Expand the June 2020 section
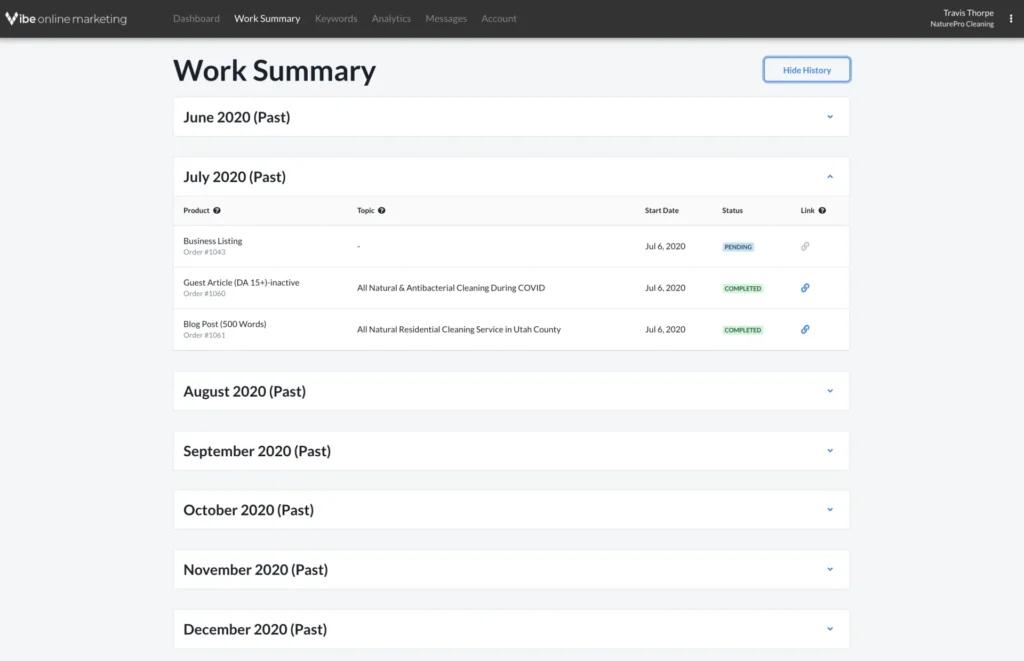 (x=830, y=117)
